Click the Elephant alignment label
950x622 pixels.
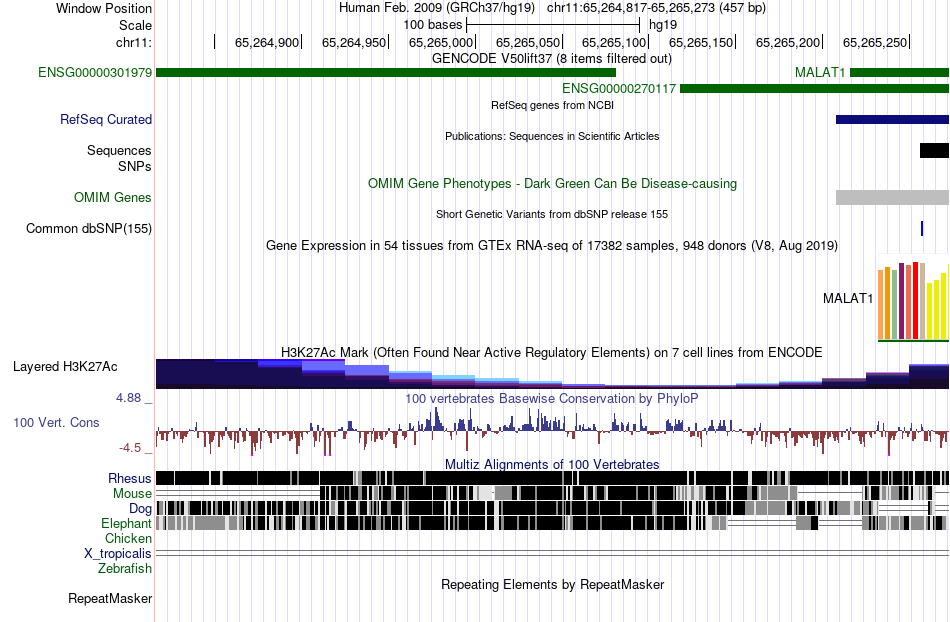point(126,523)
